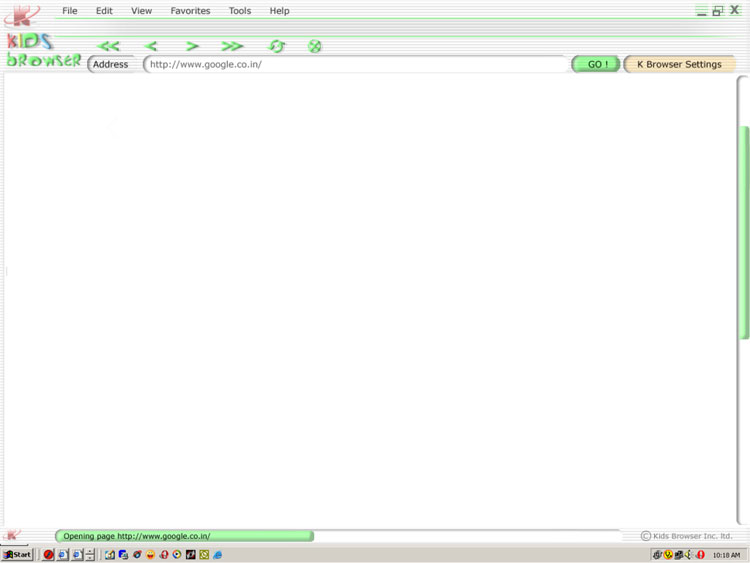Open the Edit menu
Image resolution: width=750 pixels, height=563 pixels.
pyautogui.click(x=104, y=11)
